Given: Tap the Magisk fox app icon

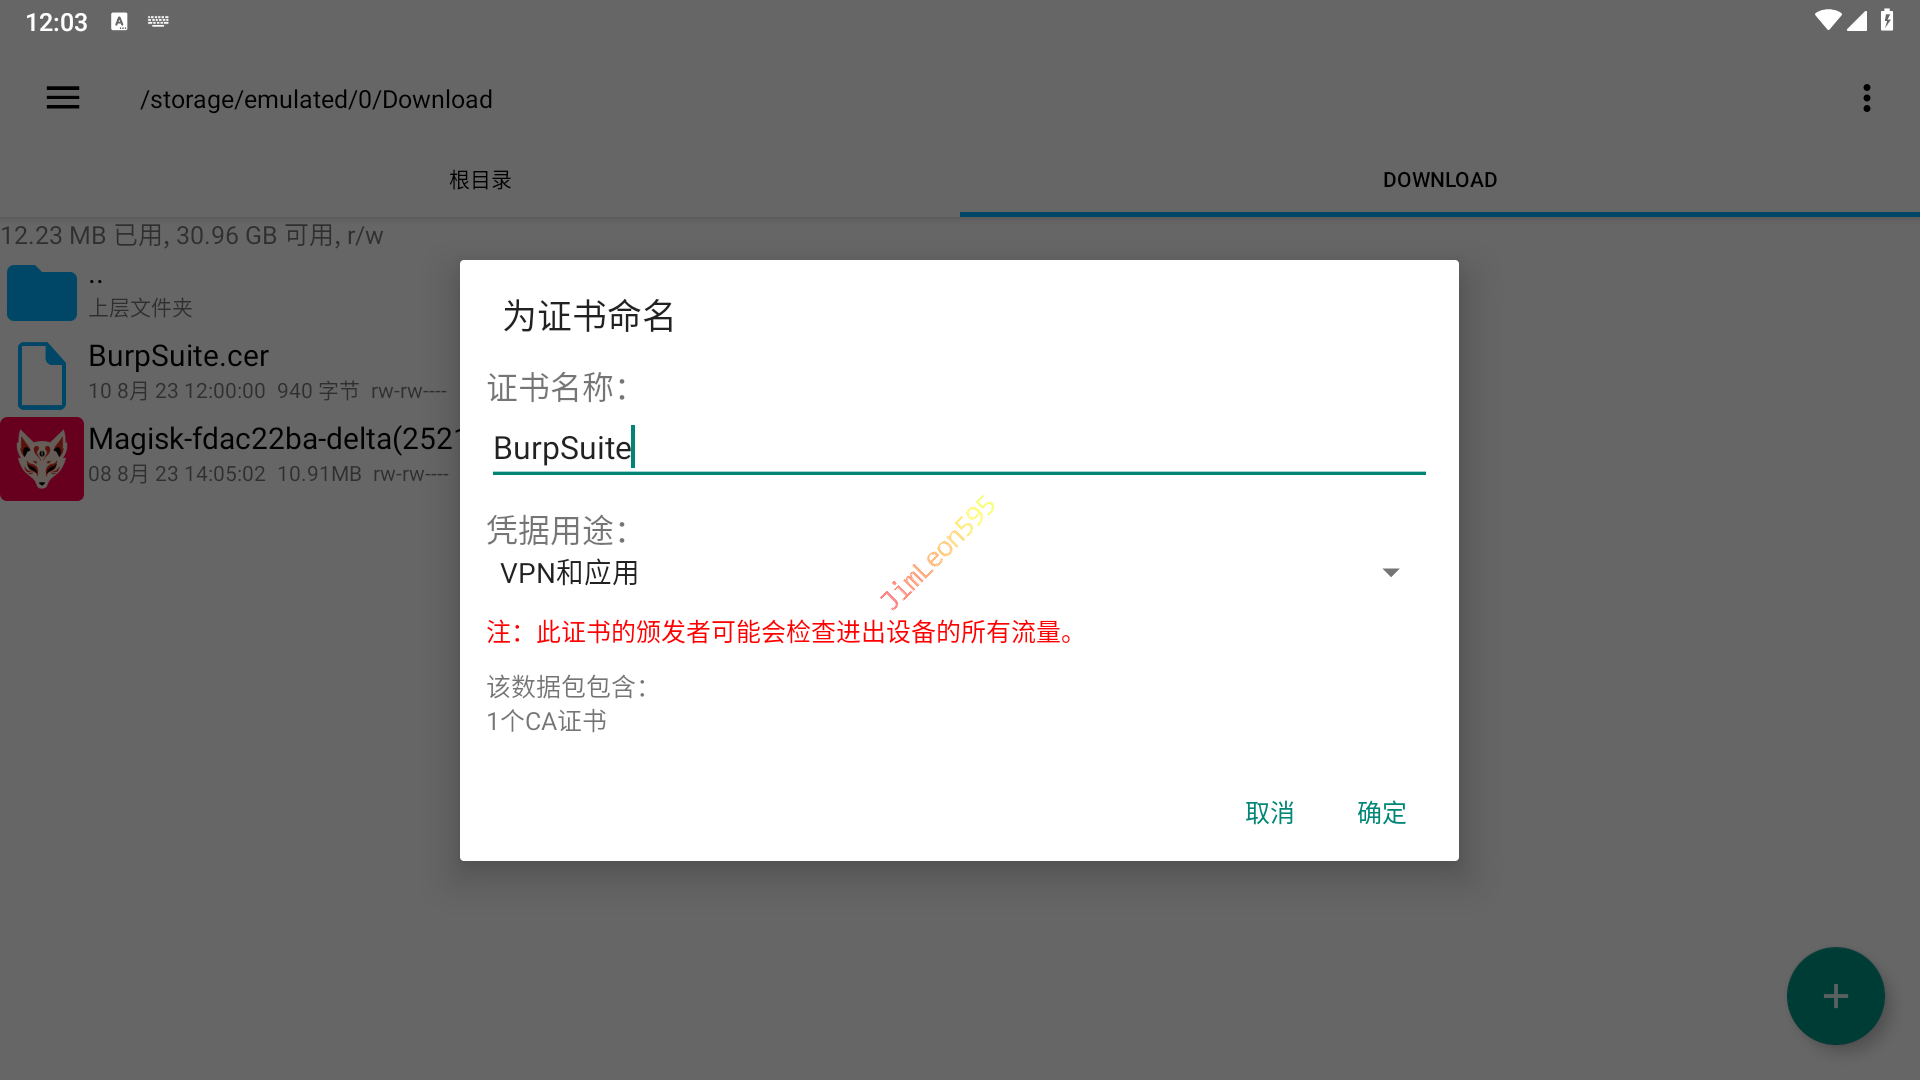Looking at the screenshot, I should [x=42, y=459].
